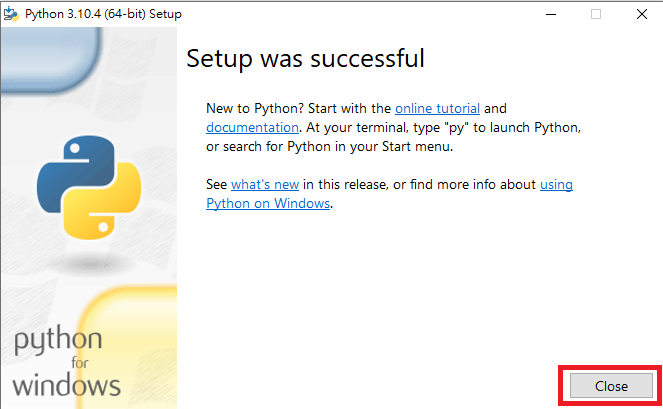Click the blue and yellow Python logo
This screenshot has height=409, width=663.
pos(88,189)
